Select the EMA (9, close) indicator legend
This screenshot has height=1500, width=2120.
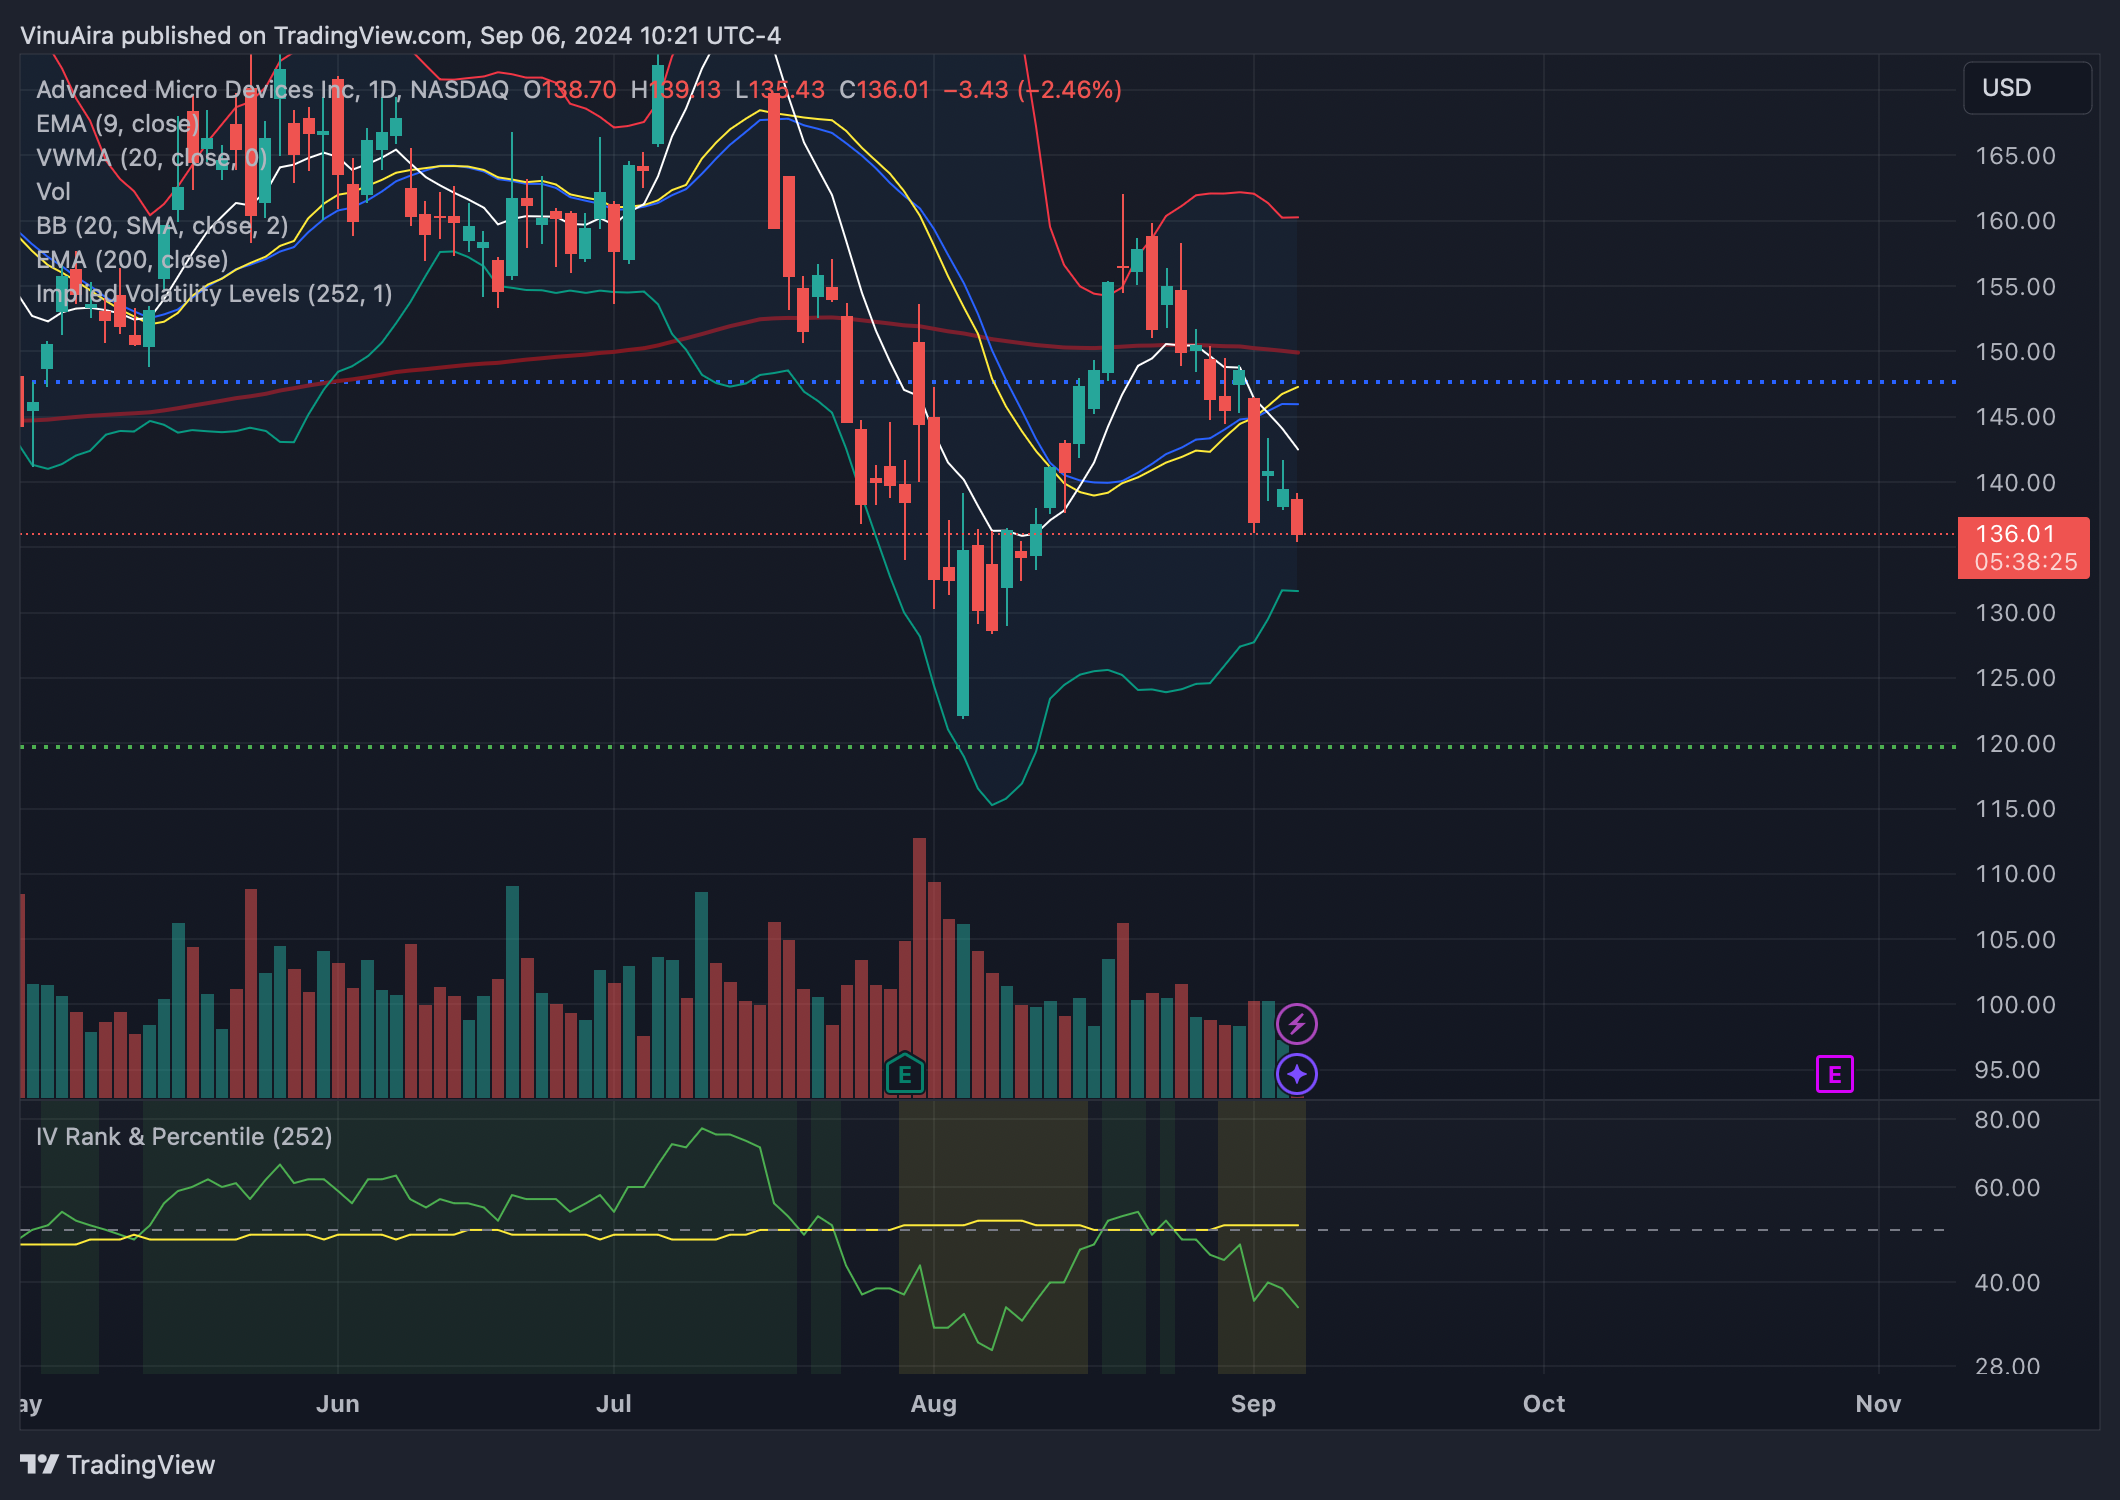[118, 124]
